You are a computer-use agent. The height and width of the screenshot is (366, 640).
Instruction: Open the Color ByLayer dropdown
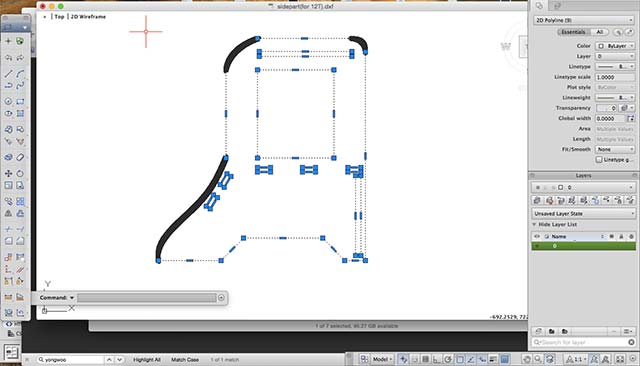[x=615, y=46]
